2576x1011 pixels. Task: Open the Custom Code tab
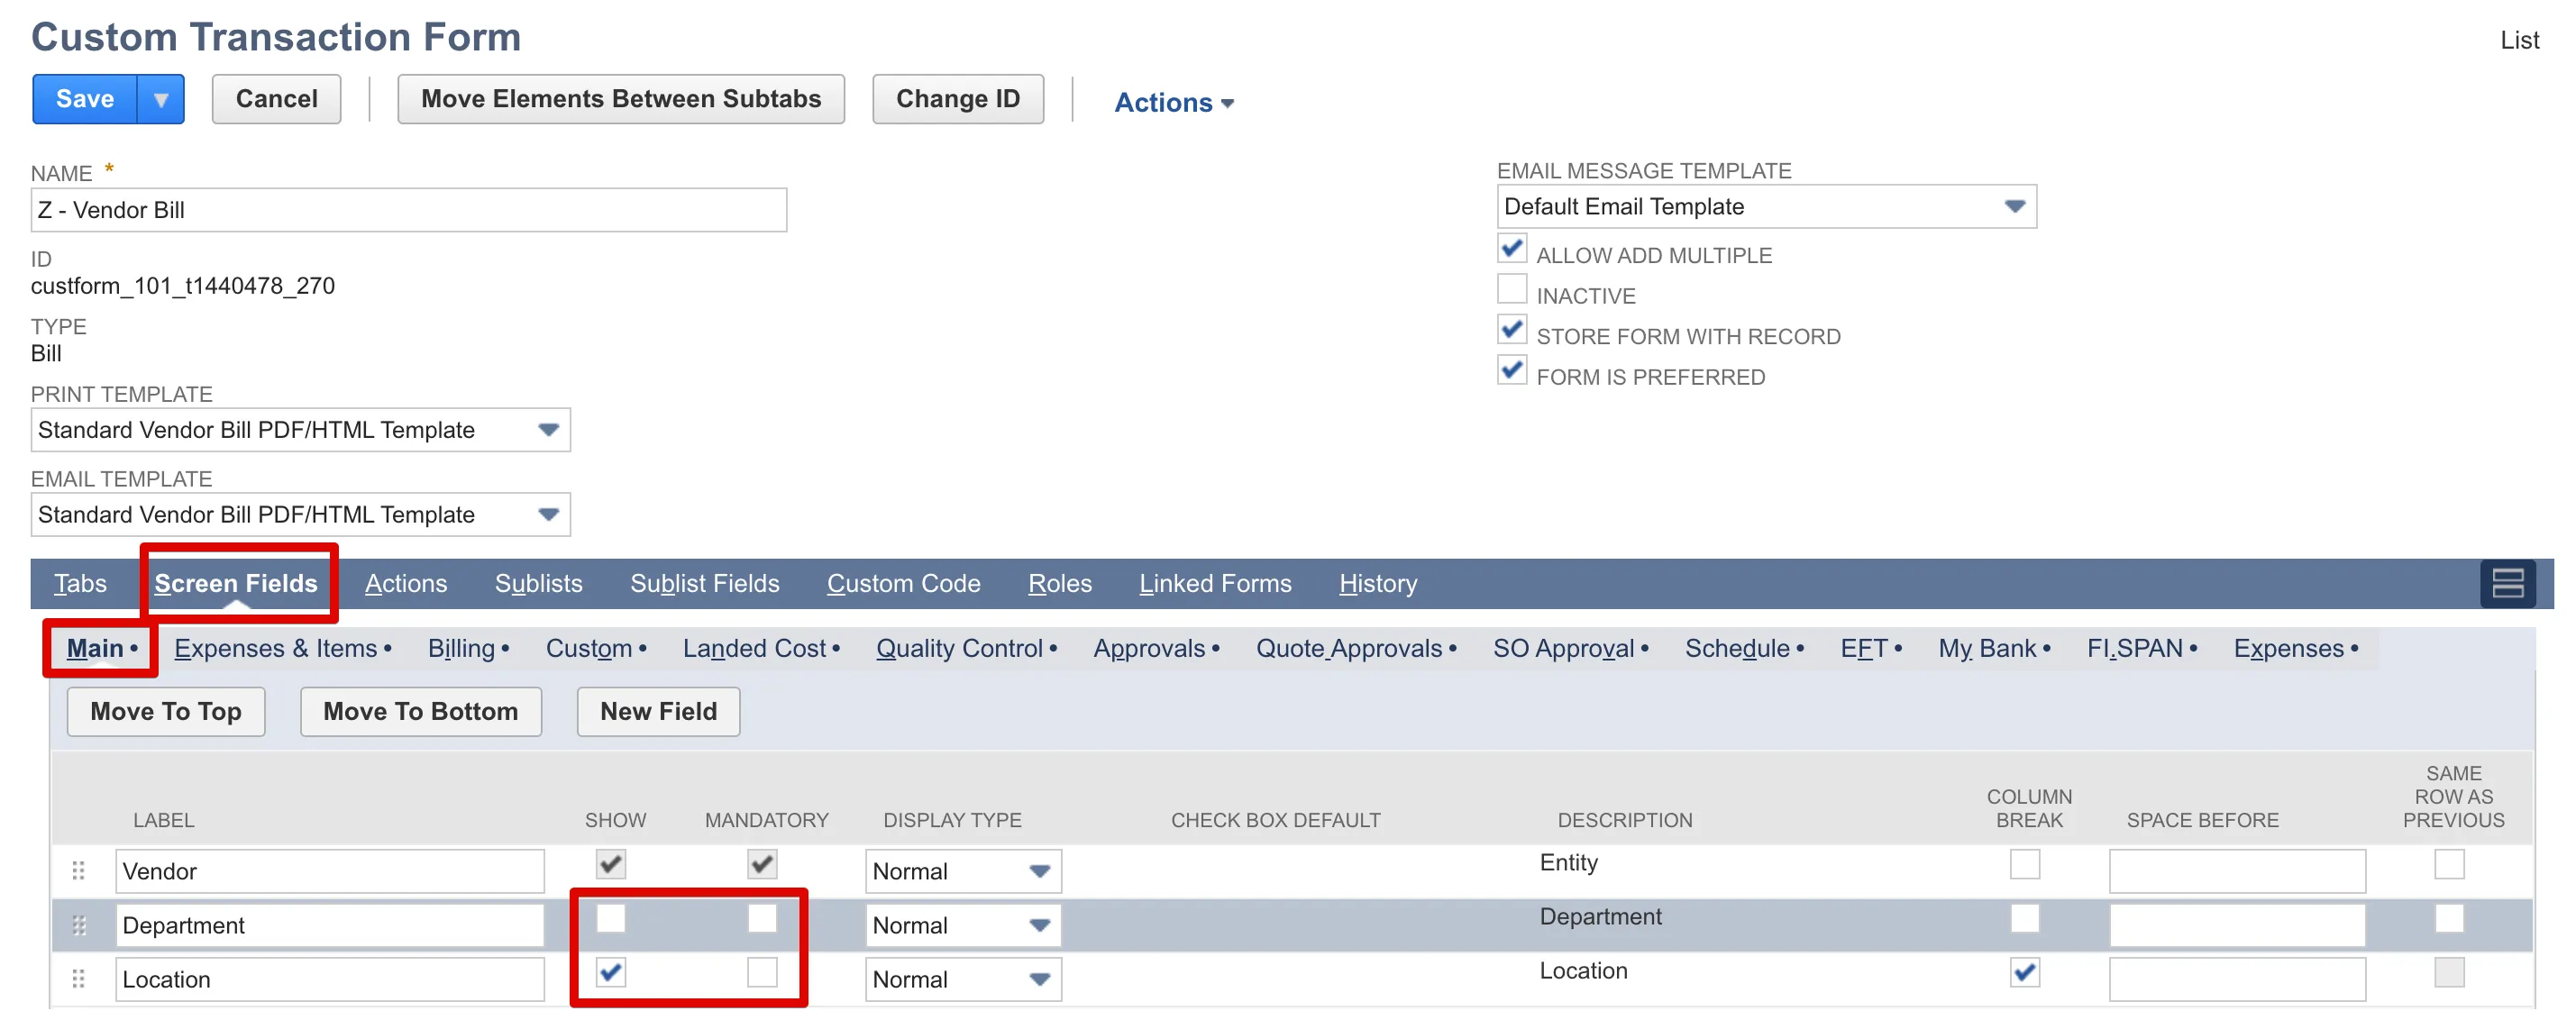tap(903, 583)
